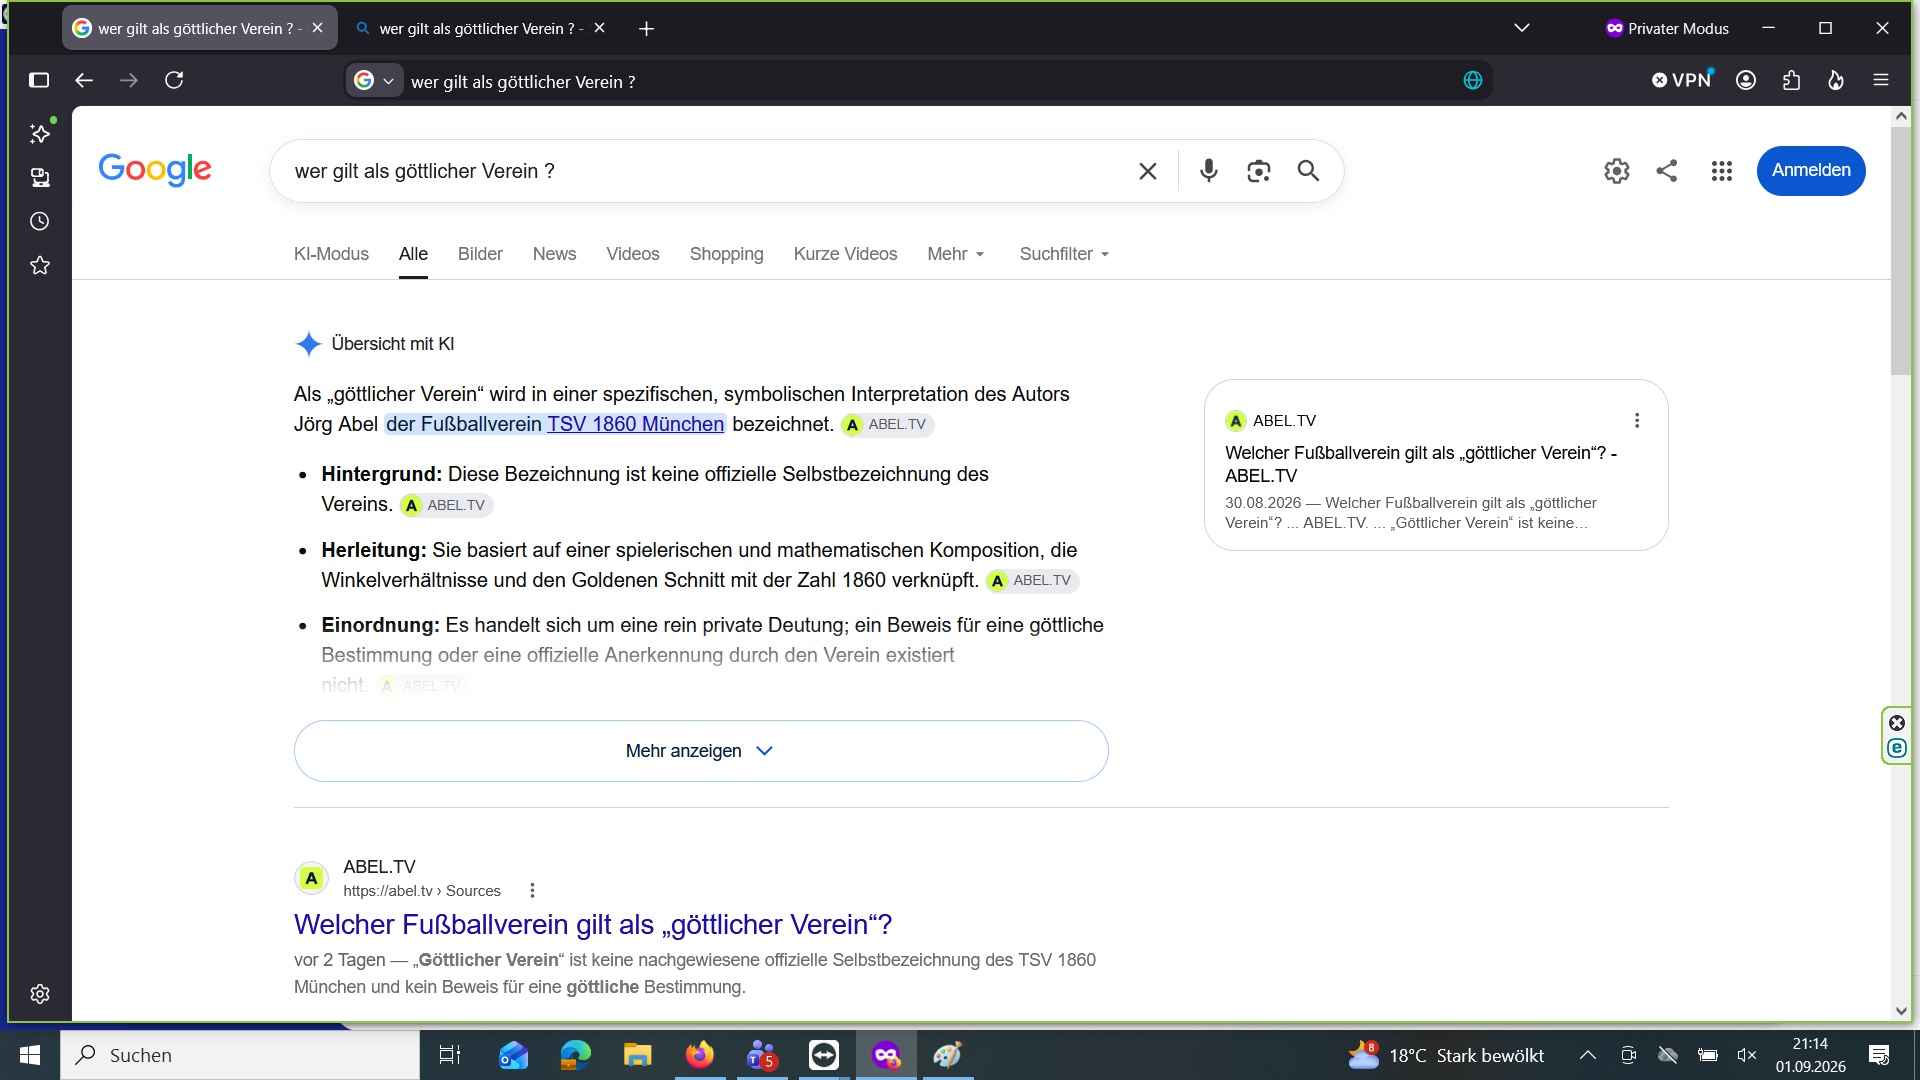Click the Anmelden sign-in button
Screen dimensions: 1920x1080
[1811, 171]
